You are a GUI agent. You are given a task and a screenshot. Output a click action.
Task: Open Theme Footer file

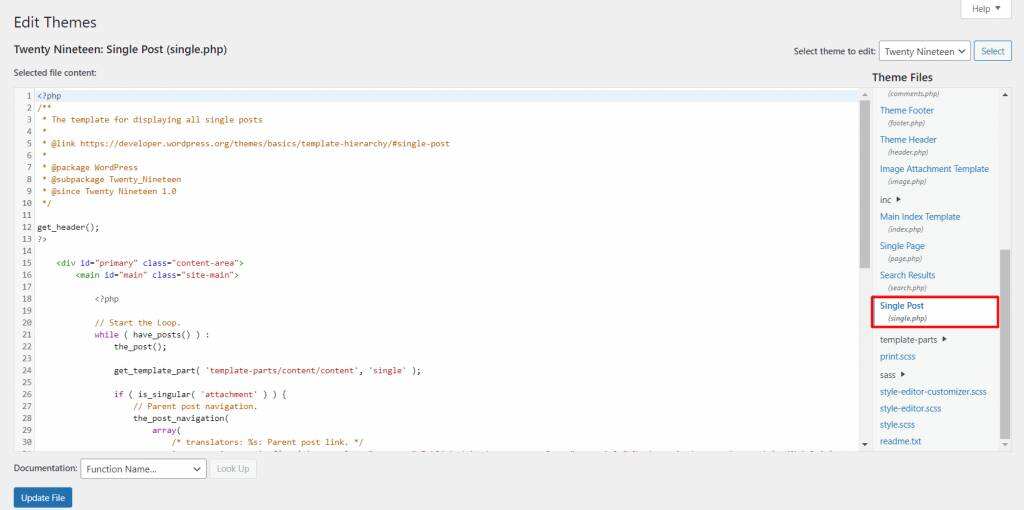click(906, 111)
